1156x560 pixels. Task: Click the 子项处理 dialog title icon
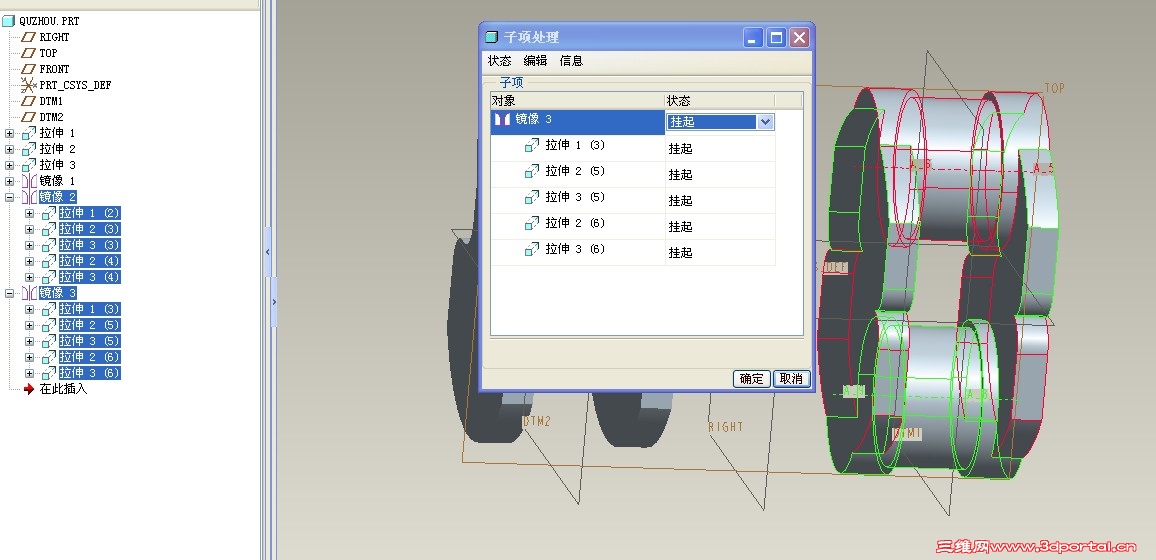pos(492,37)
